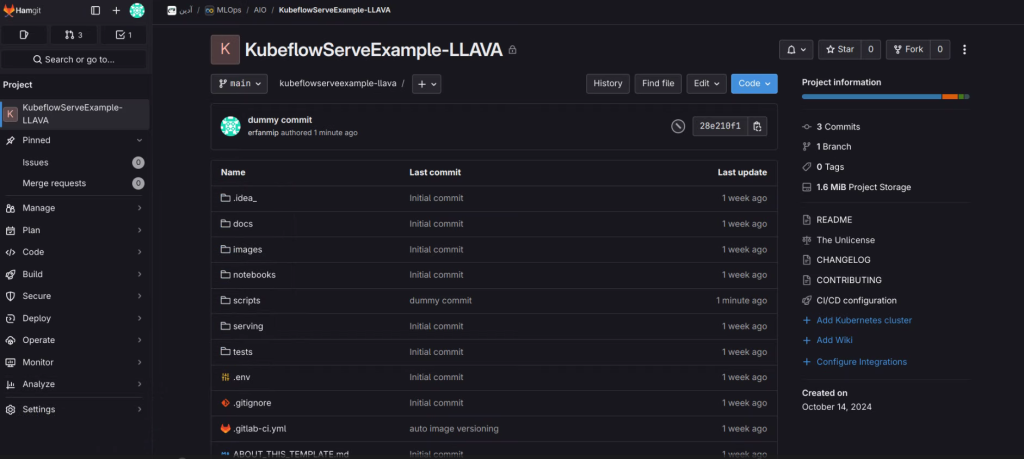Toggle the sidebar collapse icon
Screen dimensions: 1024x459
coord(95,10)
